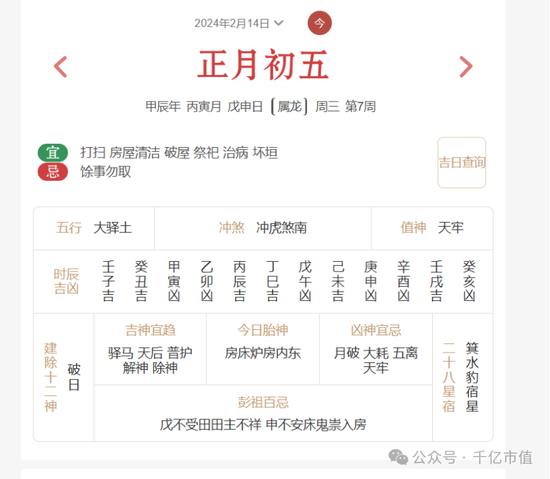The width and height of the screenshot is (550, 479).
Task: Click the green 宜 badge
Action: 53,153
